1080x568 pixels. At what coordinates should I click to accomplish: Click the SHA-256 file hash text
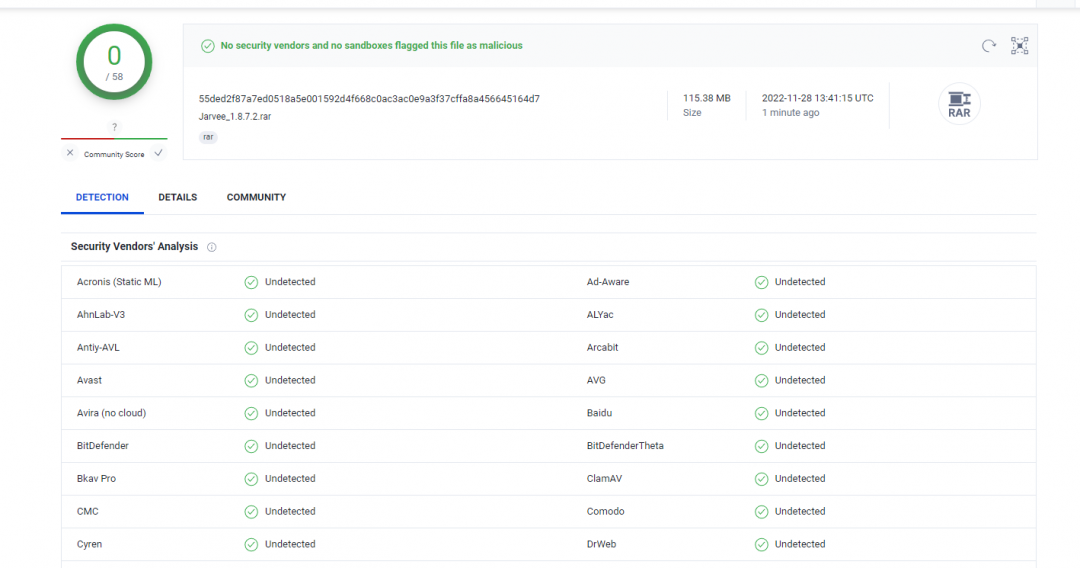click(369, 99)
